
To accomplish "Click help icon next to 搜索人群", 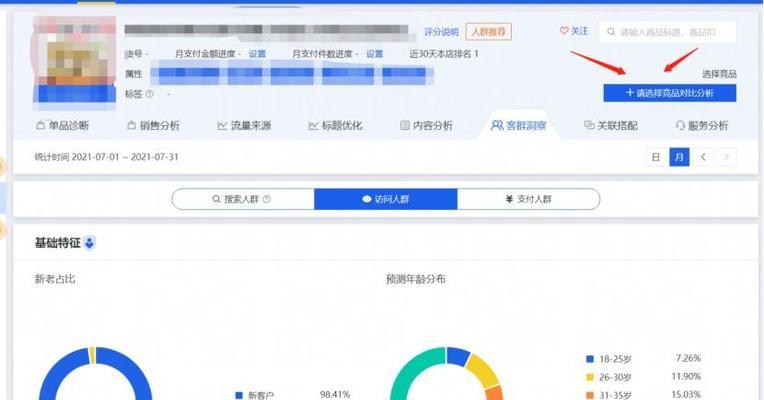I will click(267, 199).
